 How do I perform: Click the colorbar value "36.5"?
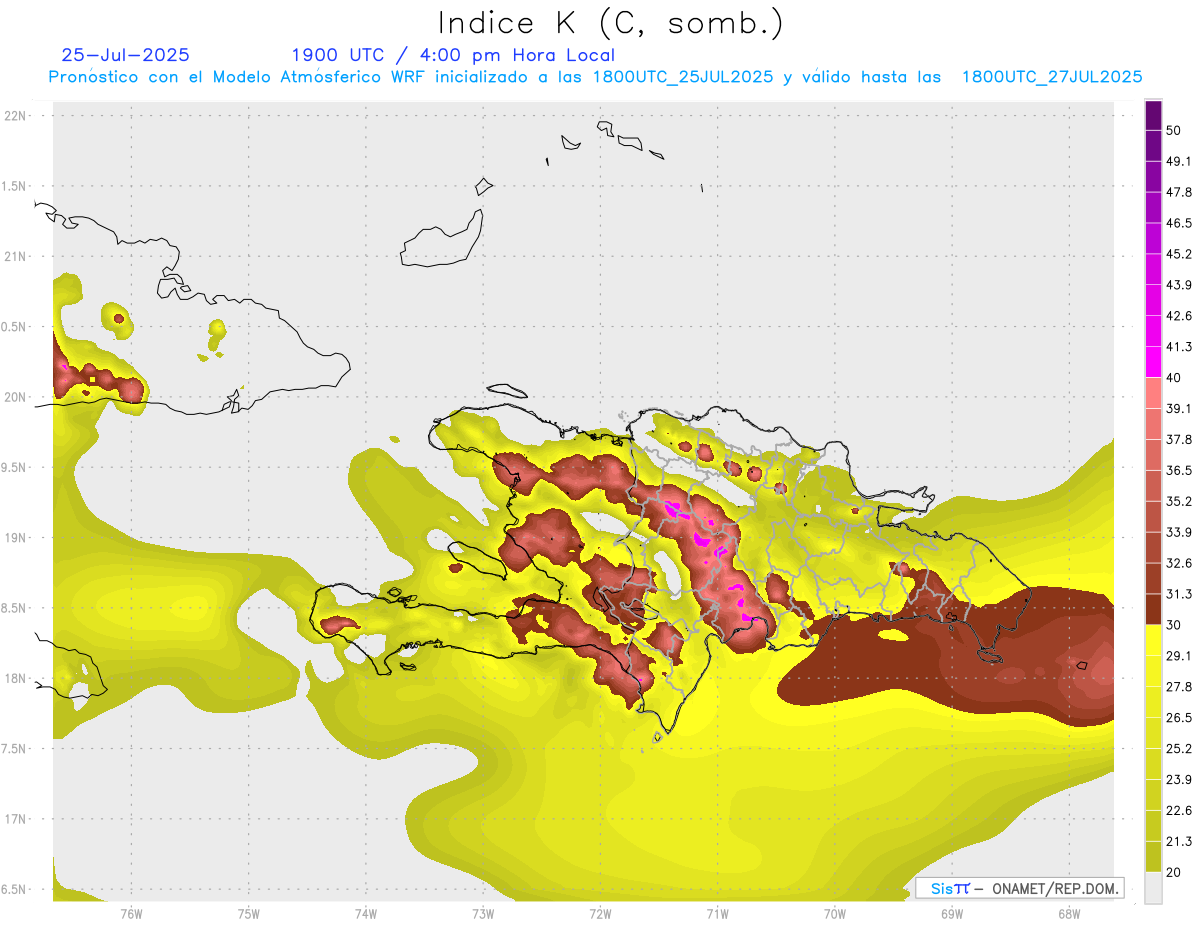[x=1178, y=471]
